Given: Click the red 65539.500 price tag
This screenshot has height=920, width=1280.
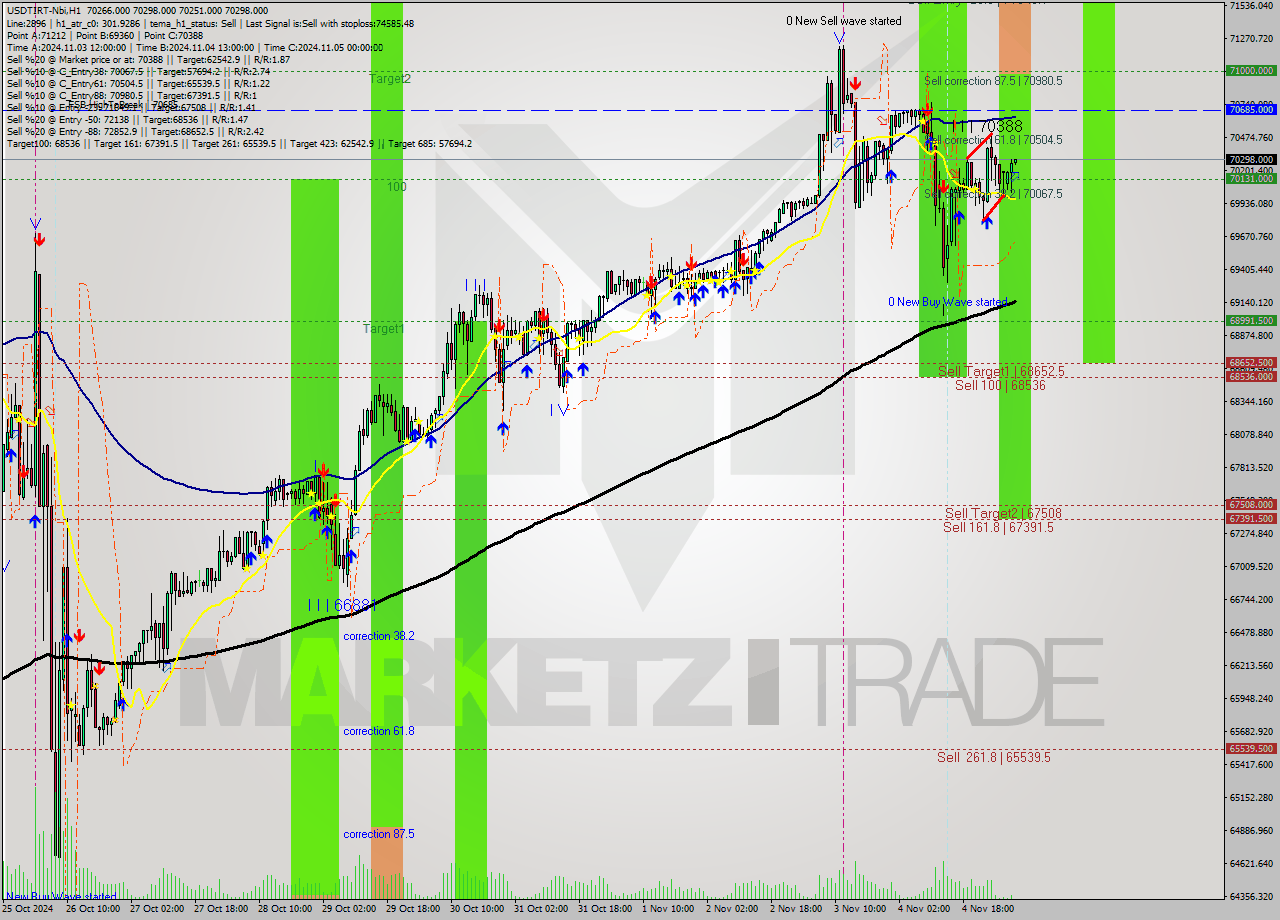Looking at the screenshot, I should (x=1251, y=748).
